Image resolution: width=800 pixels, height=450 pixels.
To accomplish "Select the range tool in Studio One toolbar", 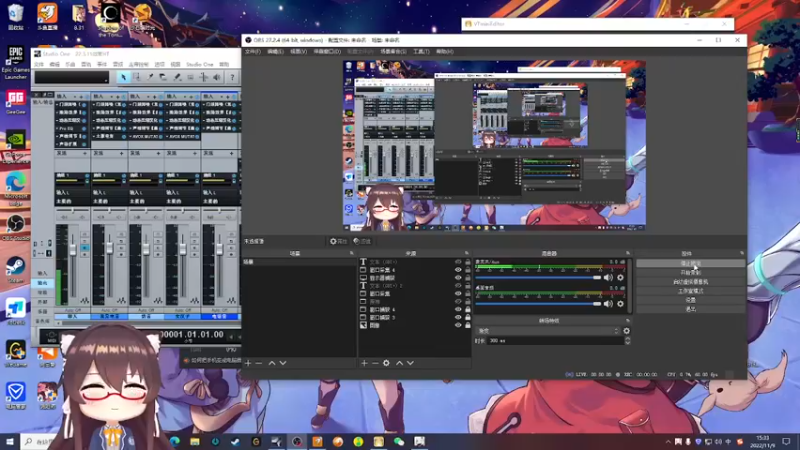I will point(137,77).
